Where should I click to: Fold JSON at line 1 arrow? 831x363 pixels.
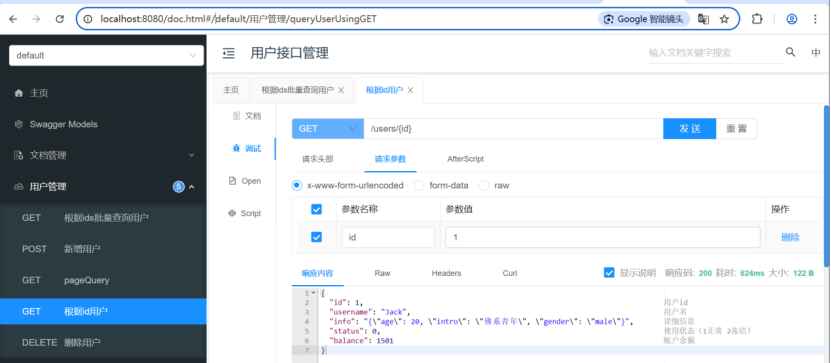(x=313, y=293)
